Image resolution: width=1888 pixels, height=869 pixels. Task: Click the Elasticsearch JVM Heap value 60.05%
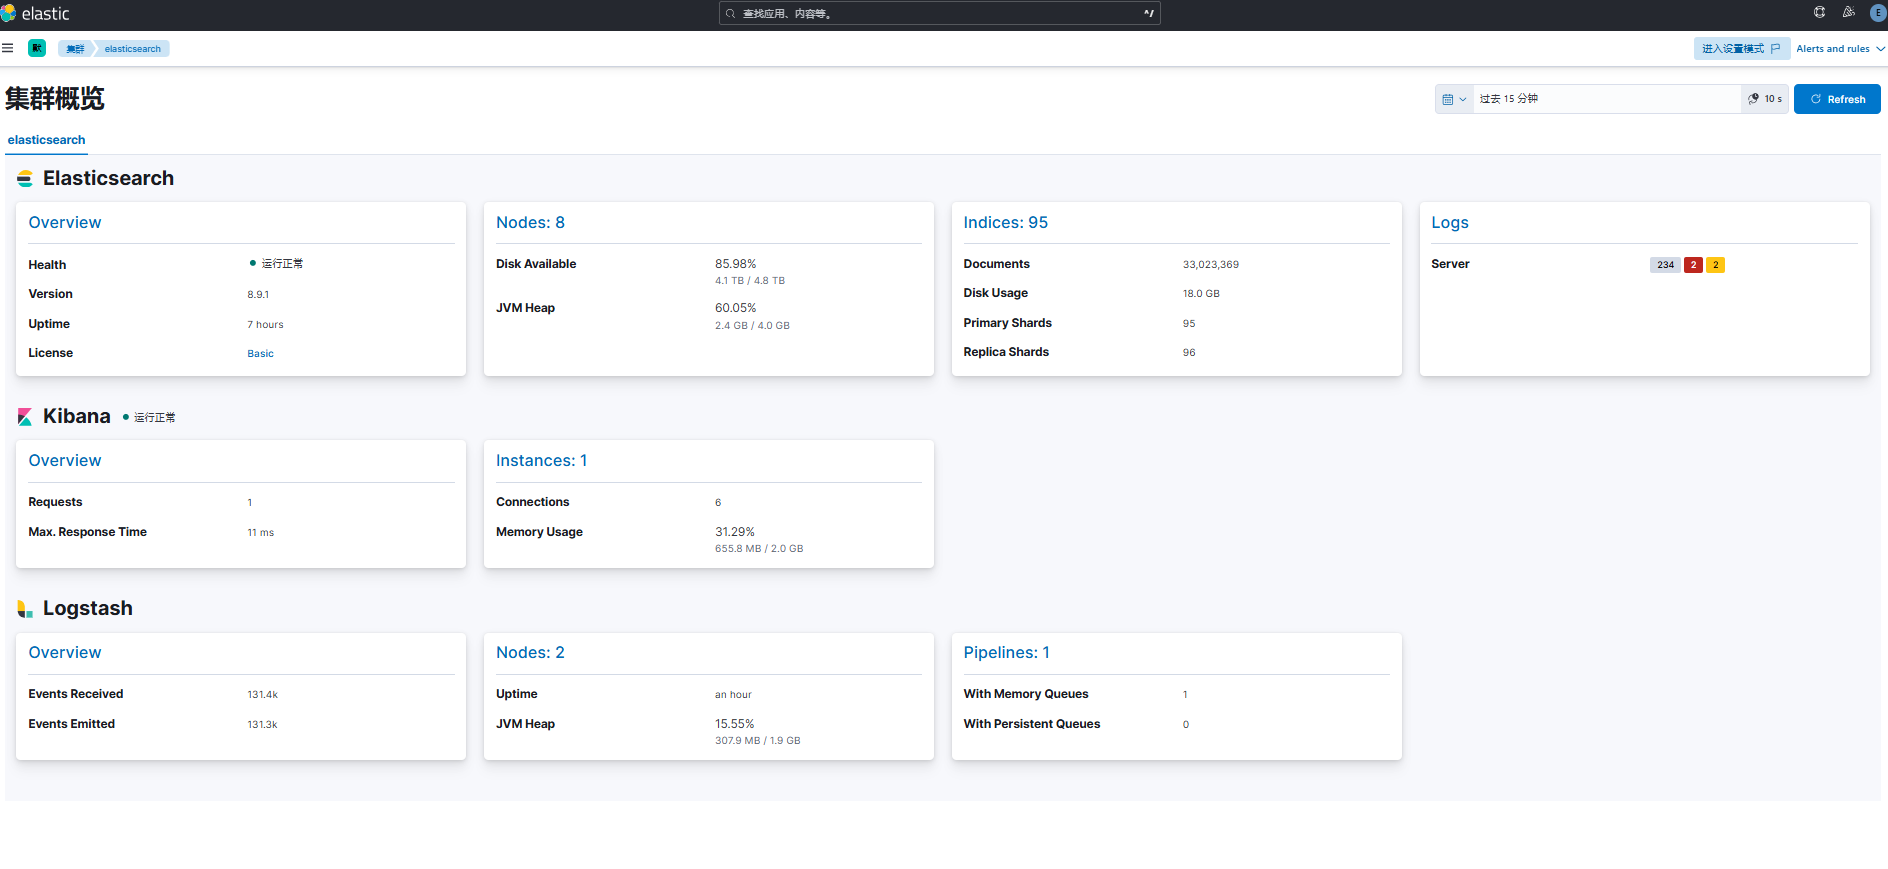[x=735, y=308]
